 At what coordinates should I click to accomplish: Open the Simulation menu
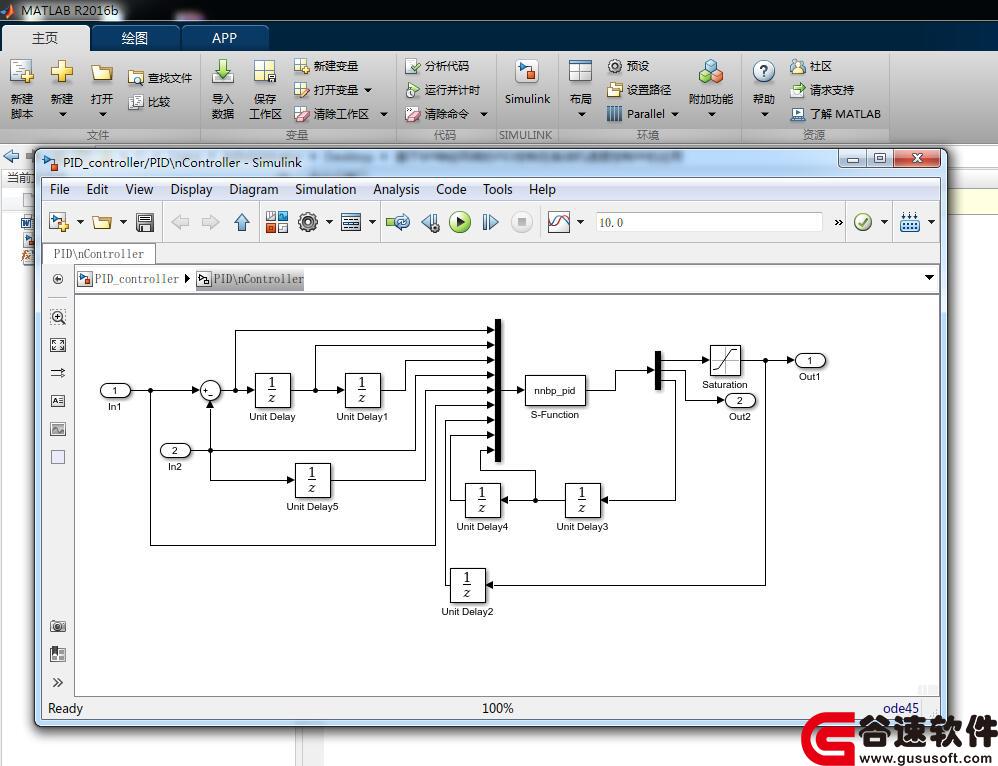[x=325, y=189]
